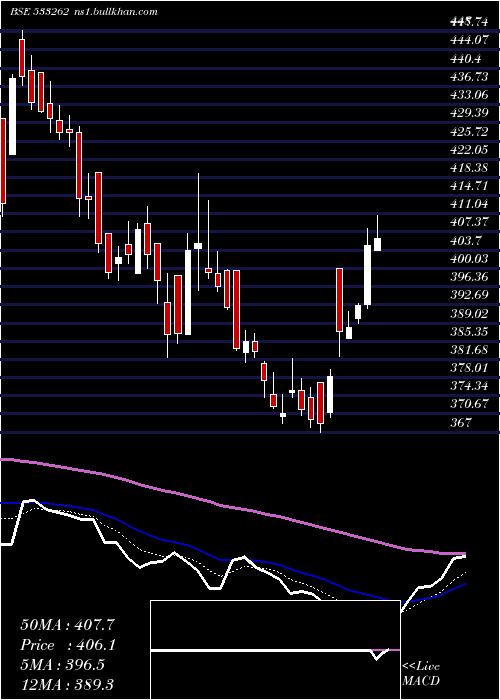The width and height of the screenshot is (500, 700).
Task: Click the 414.71 price axis label
Action: (x=469, y=186)
